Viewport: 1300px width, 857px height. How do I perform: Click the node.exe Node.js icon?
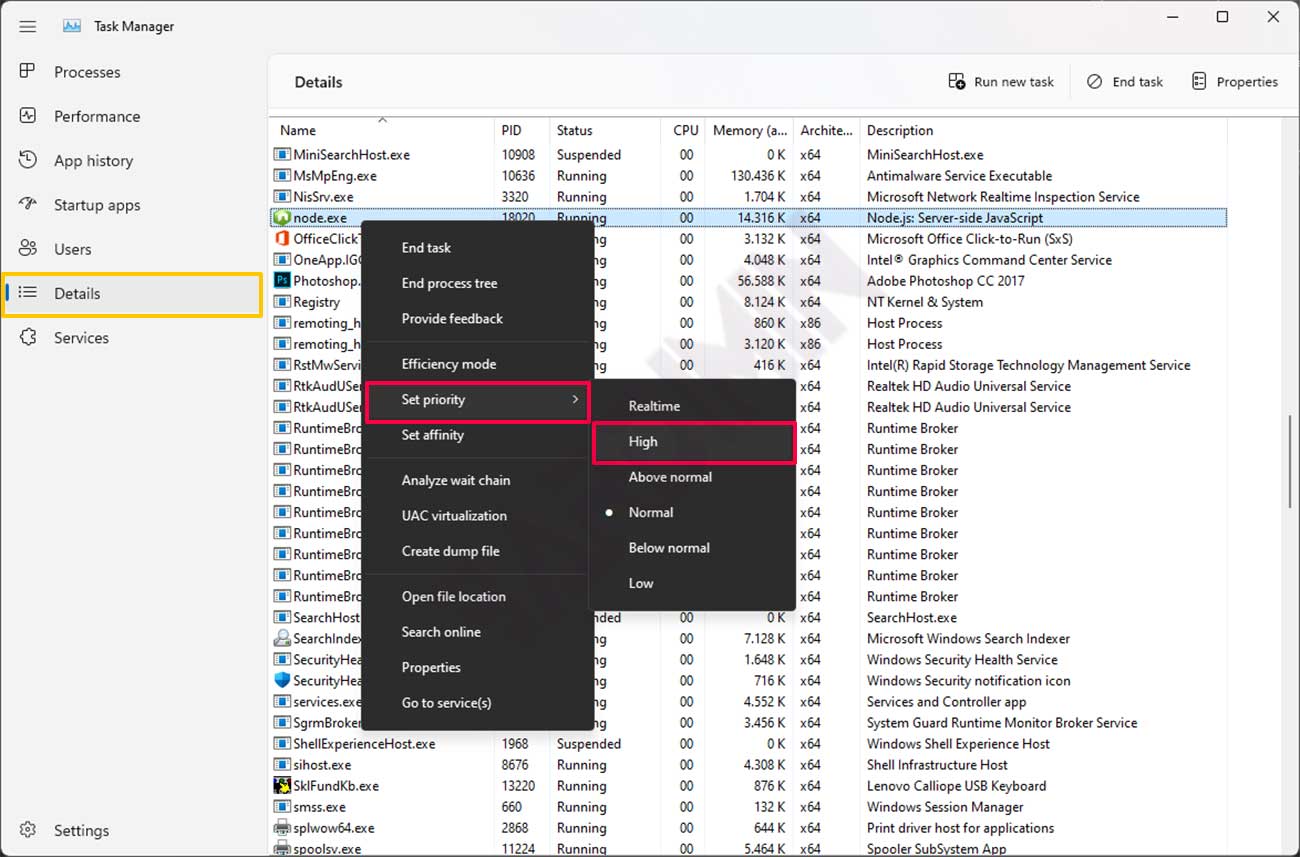point(282,218)
